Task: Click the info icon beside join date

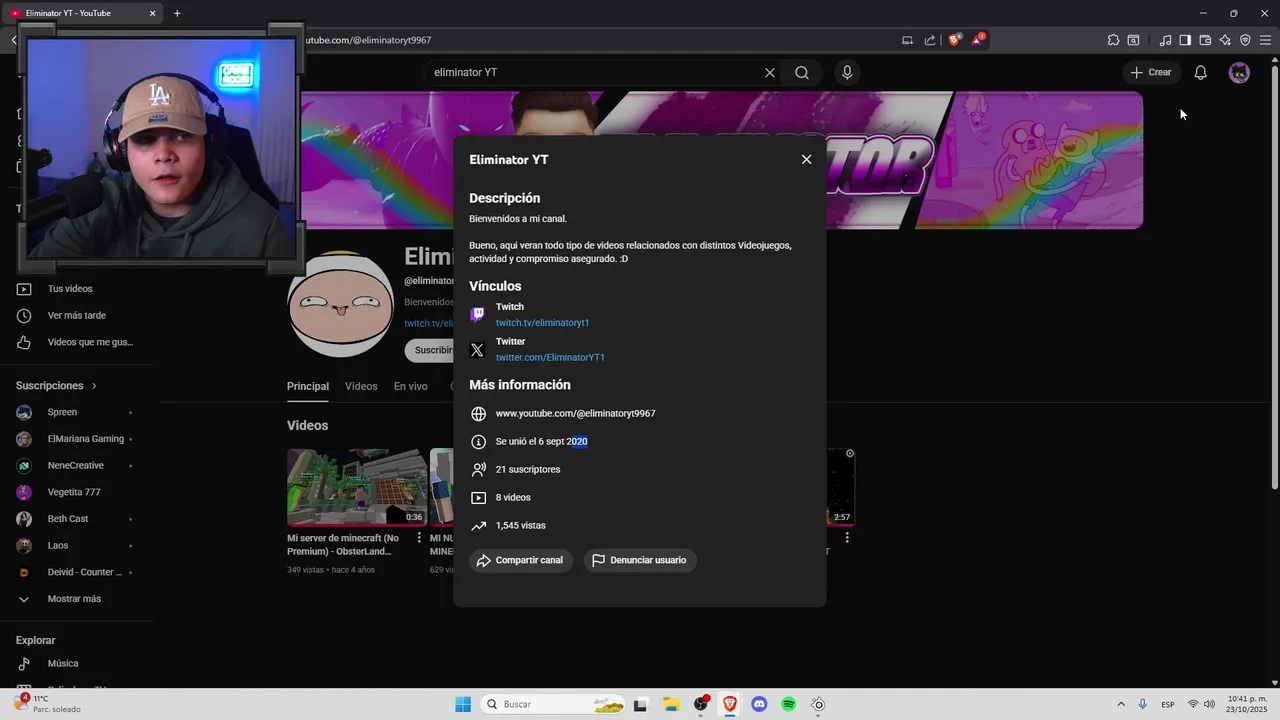Action: [x=478, y=442]
